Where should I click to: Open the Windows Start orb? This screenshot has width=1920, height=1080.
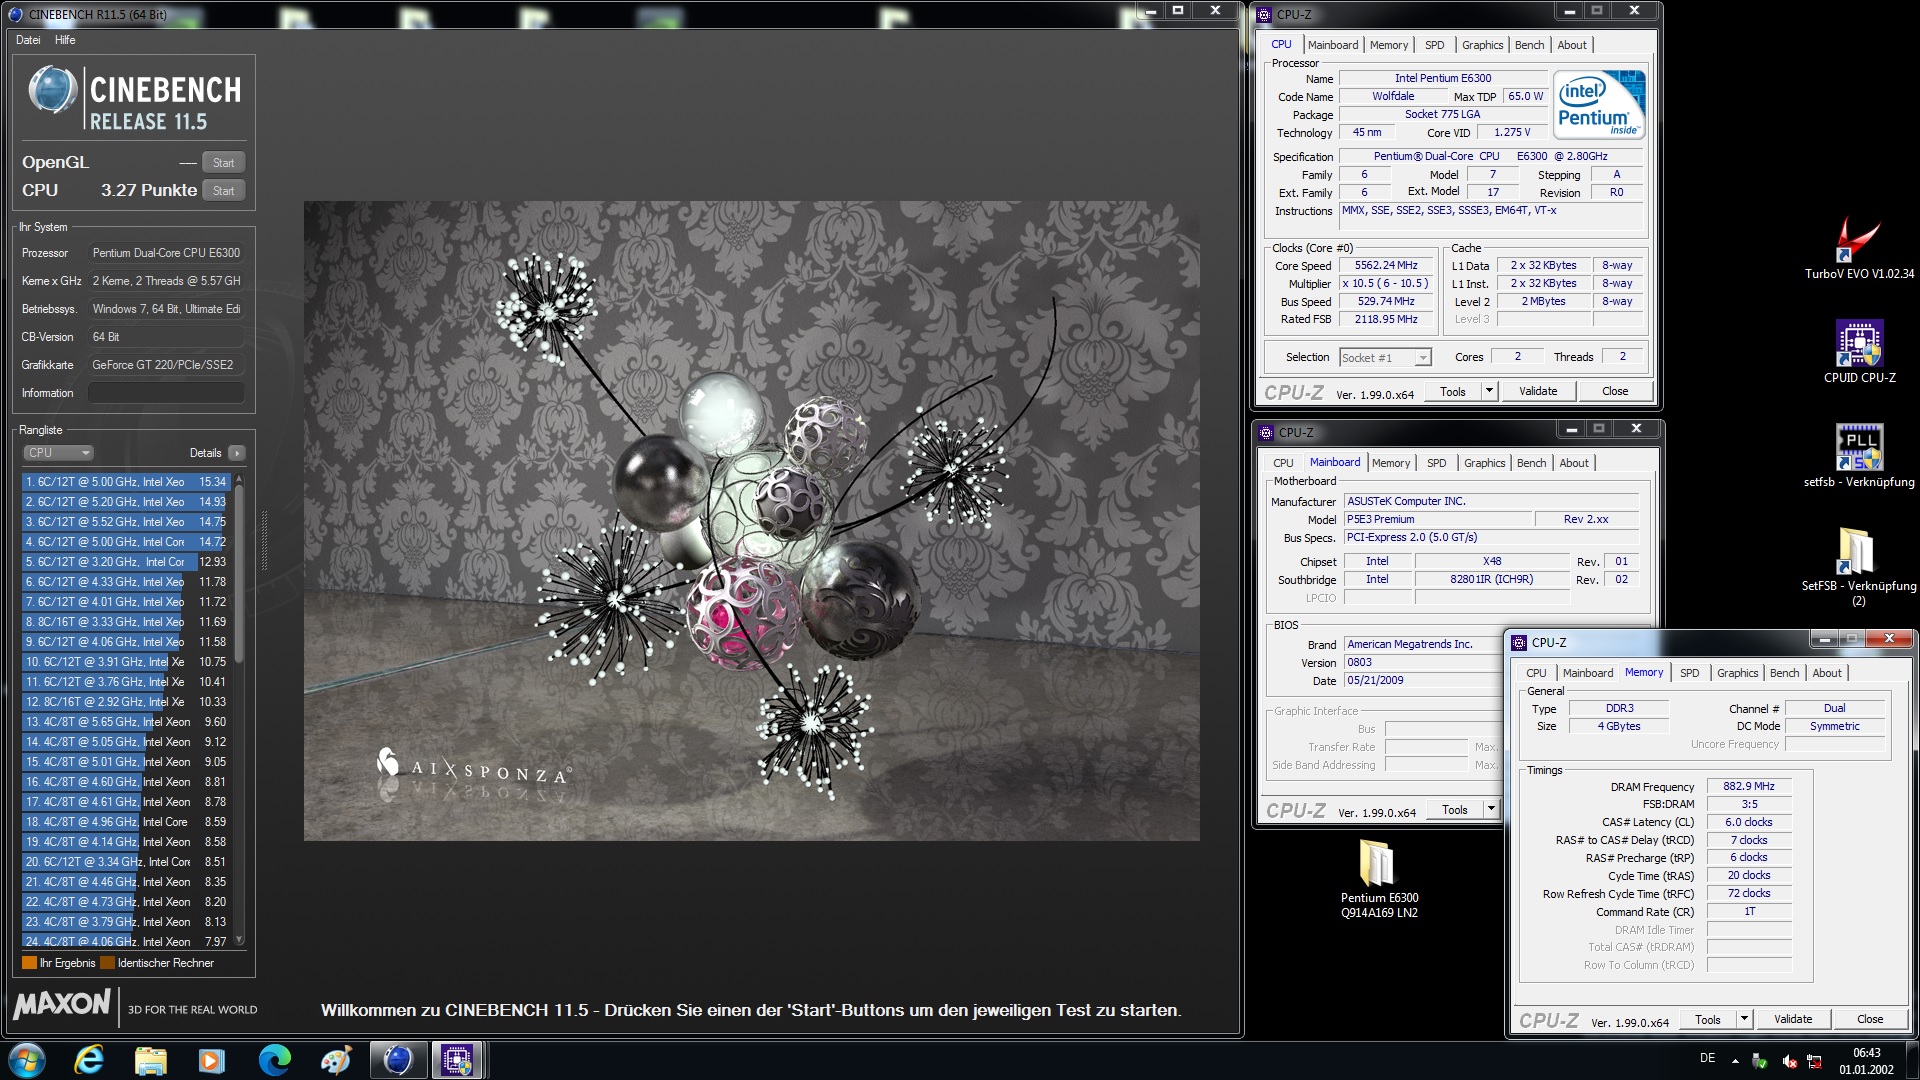[27, 1060]
